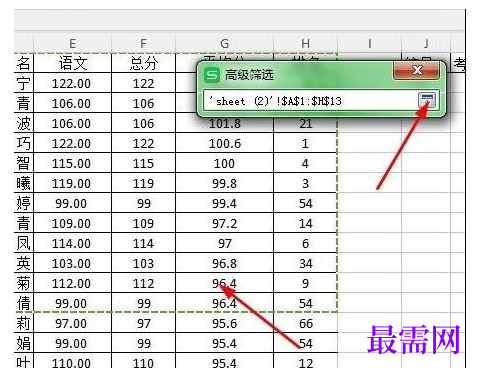Select column header E

[x=72, y=43]
